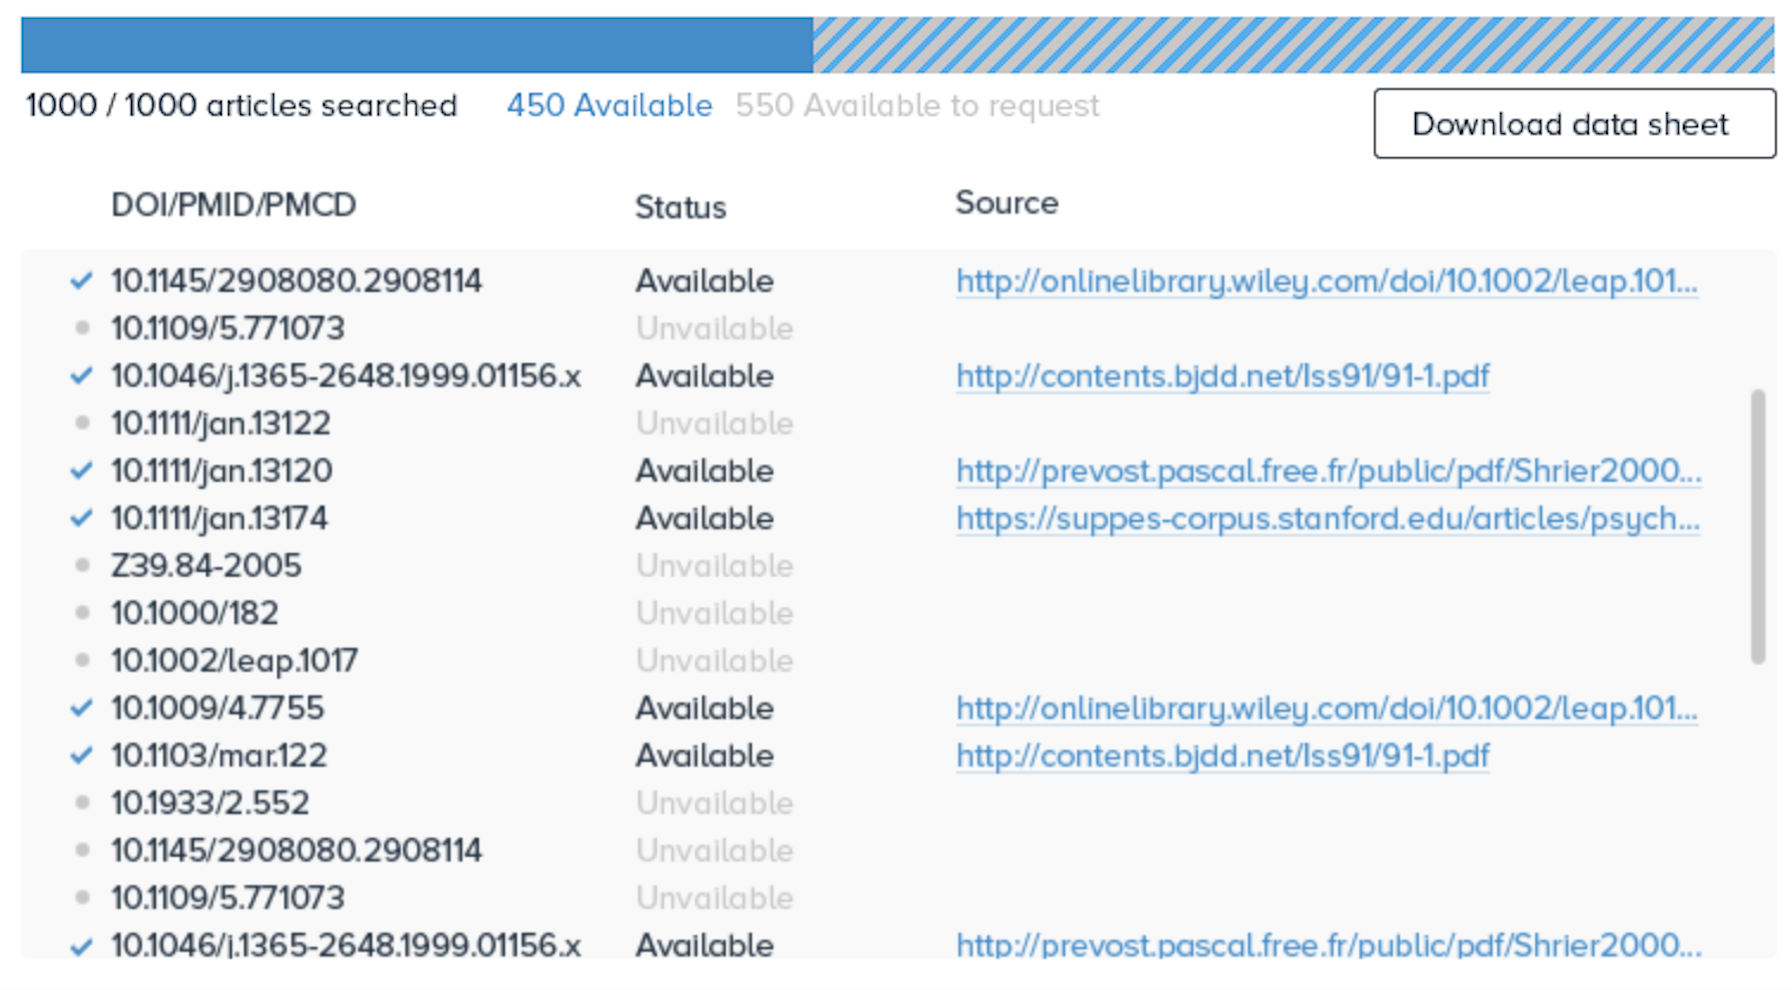The image size is (1792, 990).
Task: Click the Status column header
Action: point(680,207)
